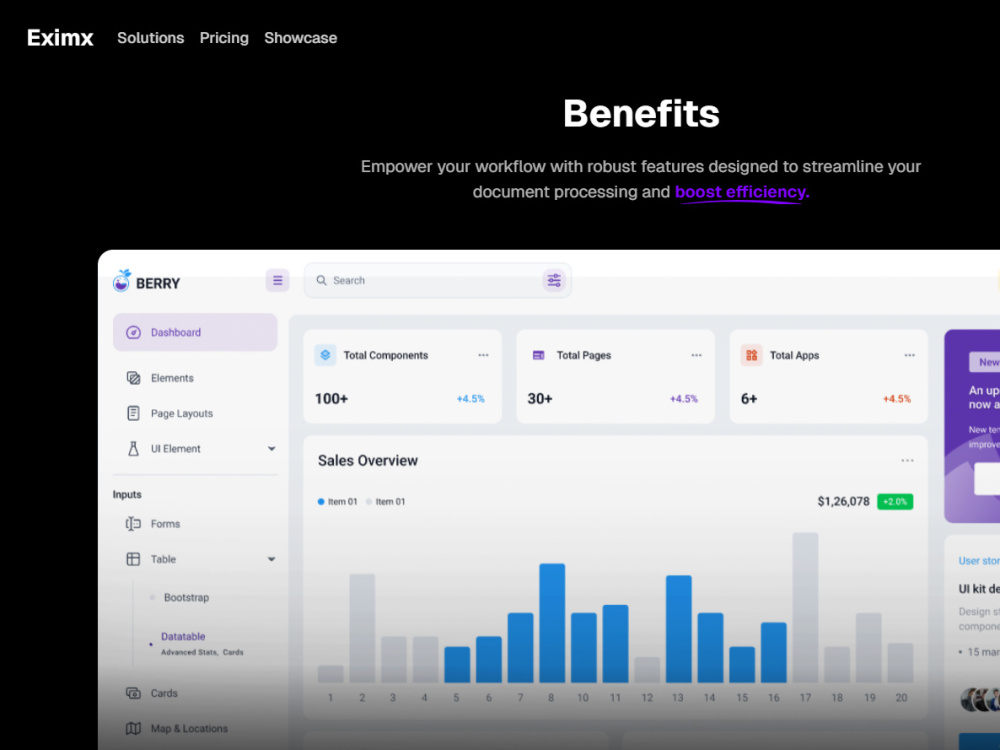Toggle the blue Item 01 legend entry

point(337,502)
